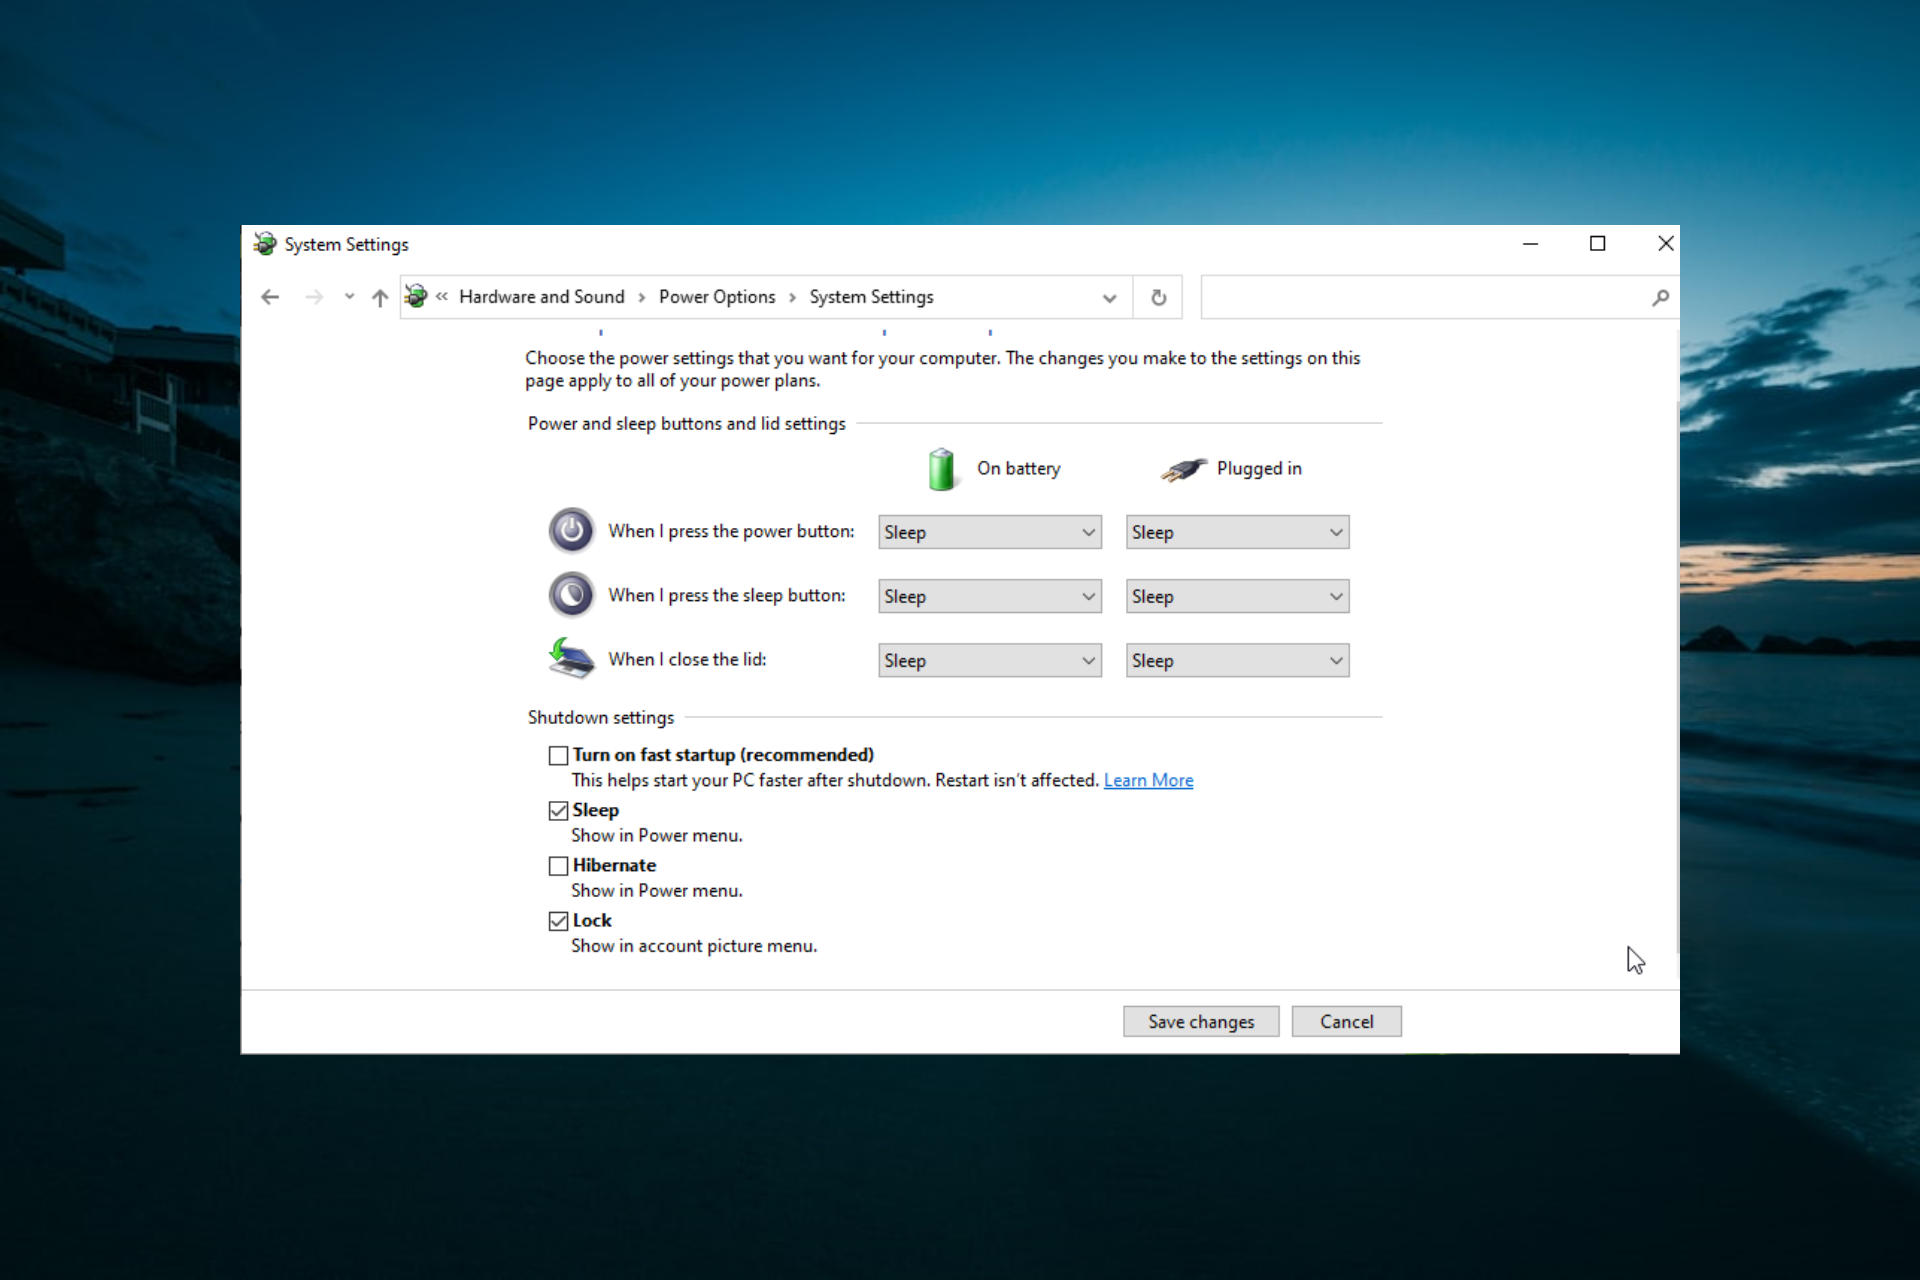
Task: Click the Control Panel icon in address bar
Action: (x=416, y=296)
